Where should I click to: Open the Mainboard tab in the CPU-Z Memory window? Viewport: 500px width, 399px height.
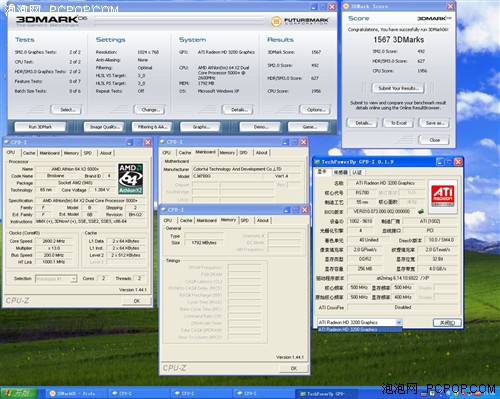tap(207, 220)
